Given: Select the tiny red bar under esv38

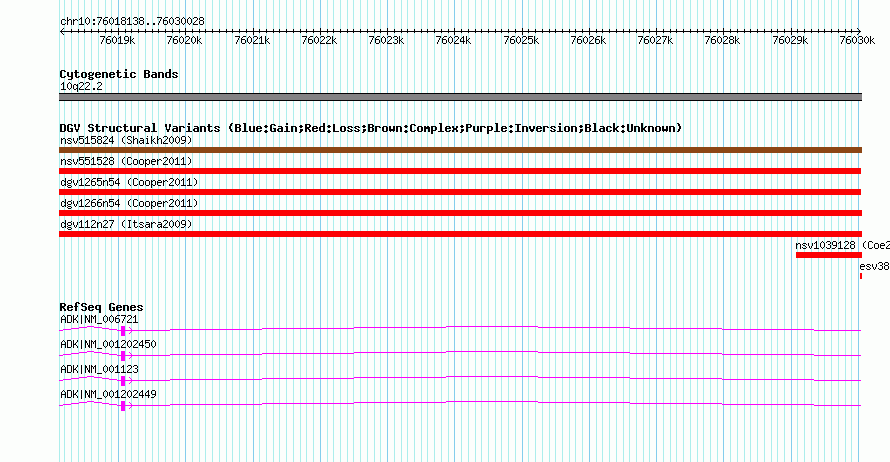Looking at the screenshot, I should tap(861, 276).
